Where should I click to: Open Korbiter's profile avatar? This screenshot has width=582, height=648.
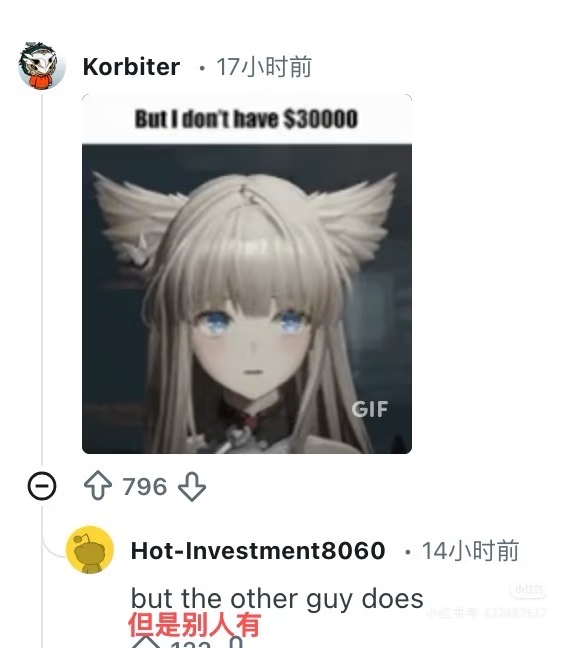coord(42,66)
